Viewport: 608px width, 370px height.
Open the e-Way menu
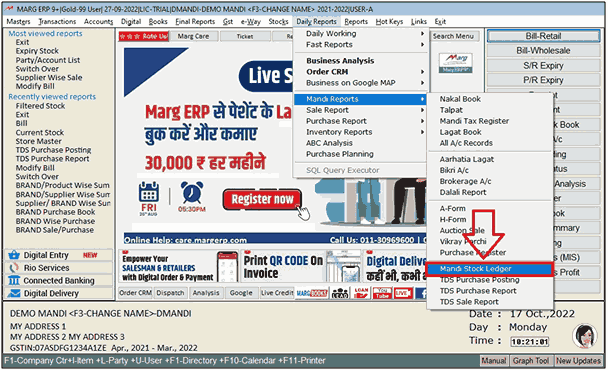pos(250,21)
